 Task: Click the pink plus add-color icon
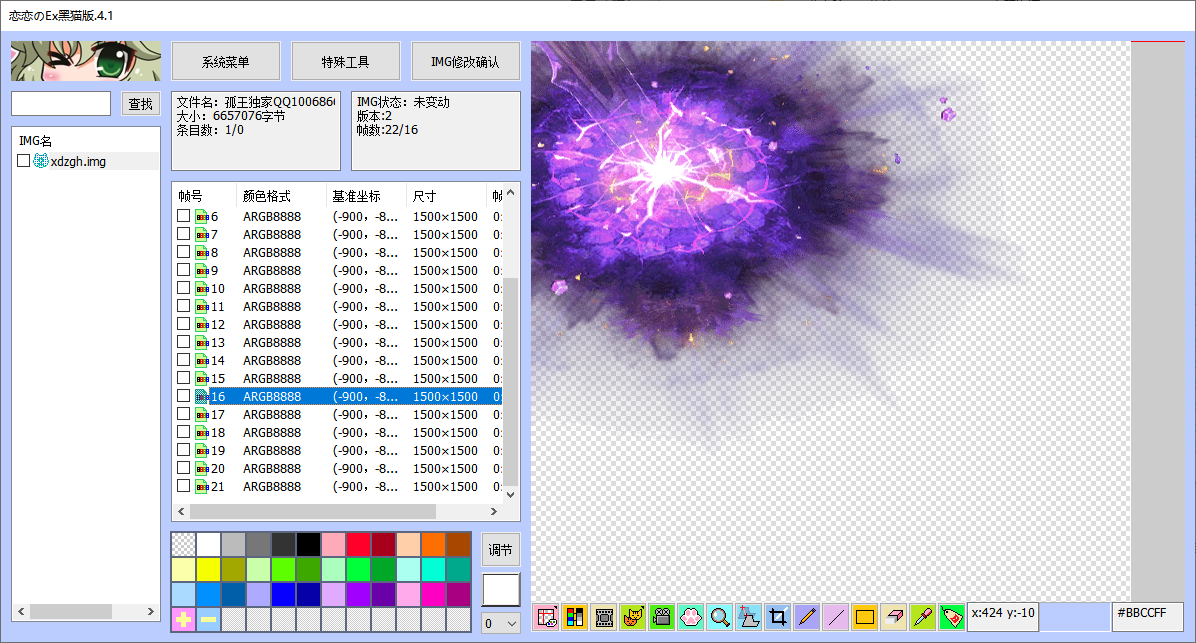coord(183,619)
